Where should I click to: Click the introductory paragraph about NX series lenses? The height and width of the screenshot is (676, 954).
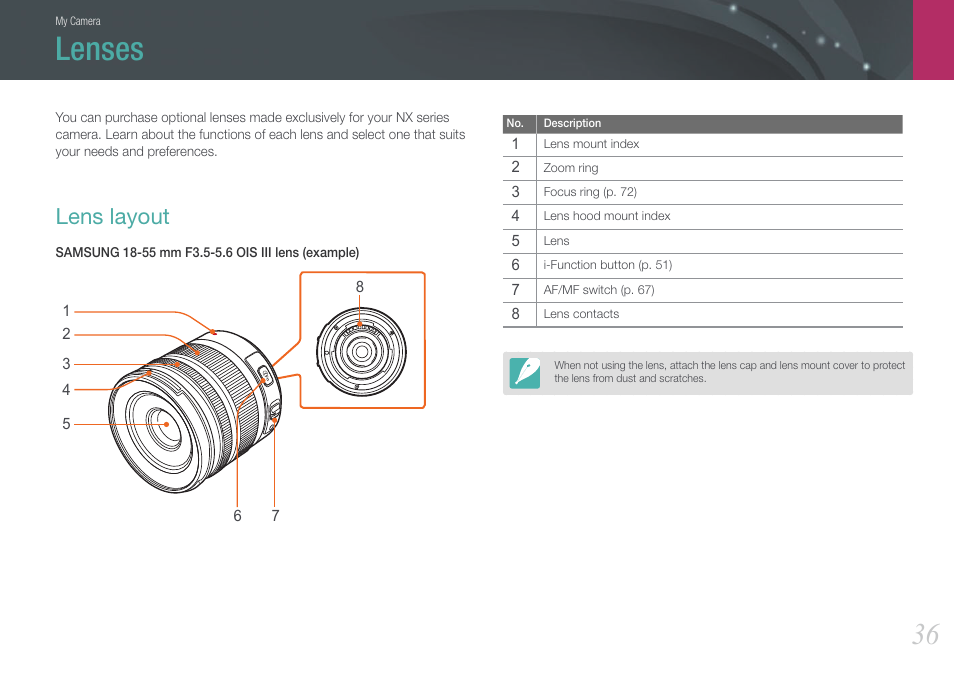(260, 134)
